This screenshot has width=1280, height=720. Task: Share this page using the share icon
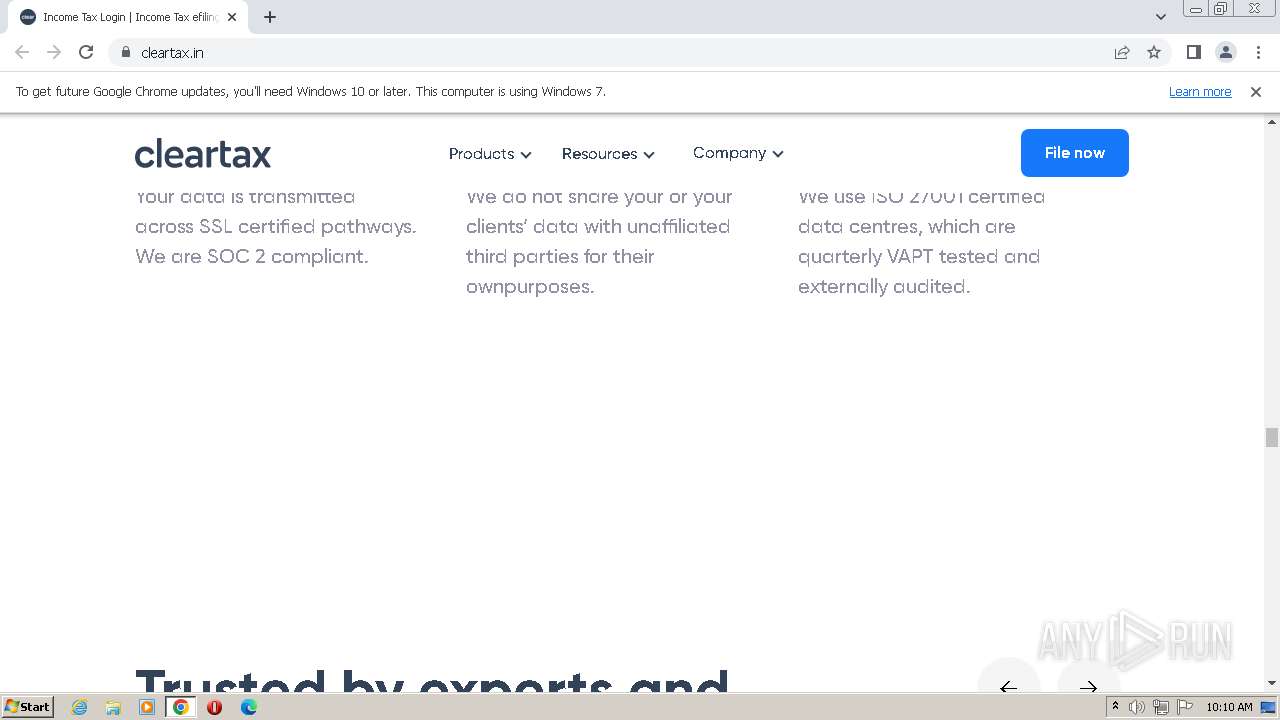click(x=1122, y=52)
